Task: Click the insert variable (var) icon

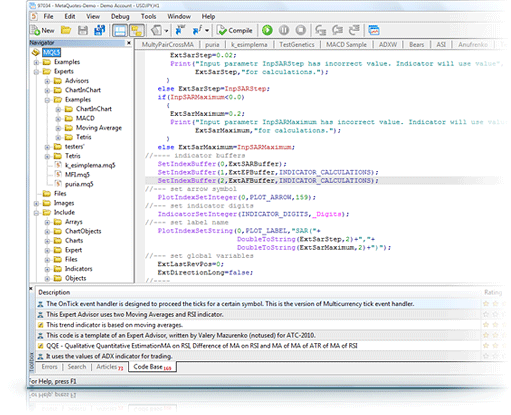Action: (180, 30)
